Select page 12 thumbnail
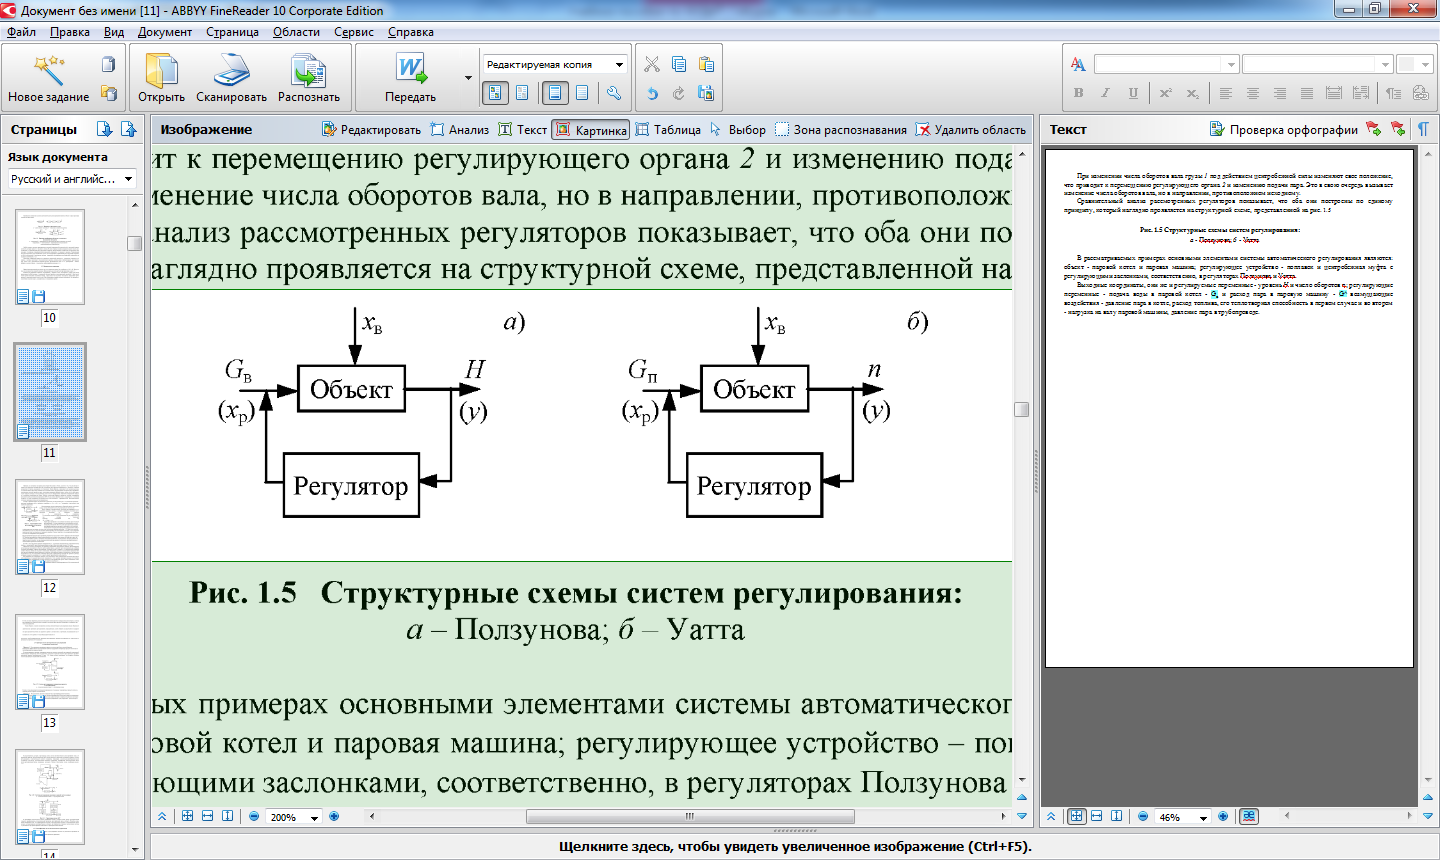 (50, 527)
